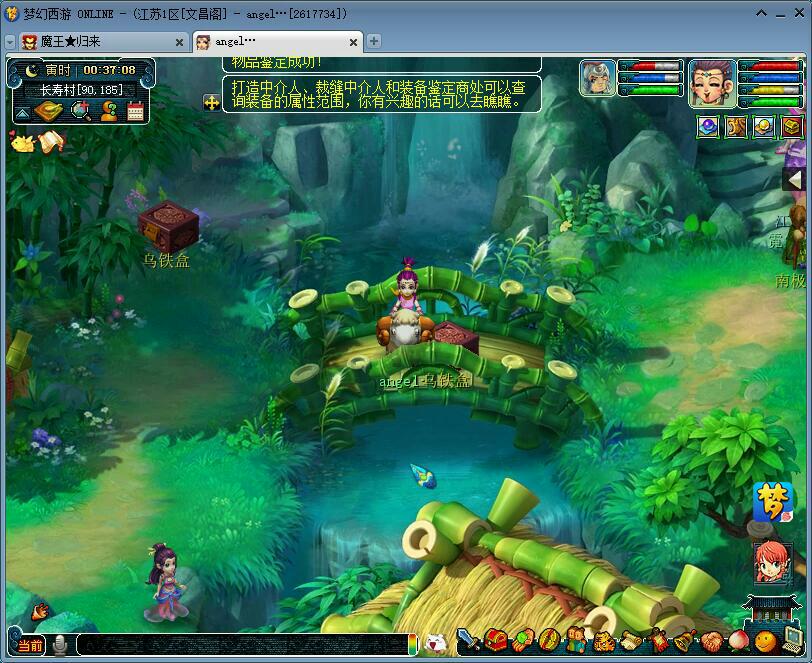Click the hand holding green gem icon
Screen dimensions: 812x663
pyautogui.click(x=523, y=641)
